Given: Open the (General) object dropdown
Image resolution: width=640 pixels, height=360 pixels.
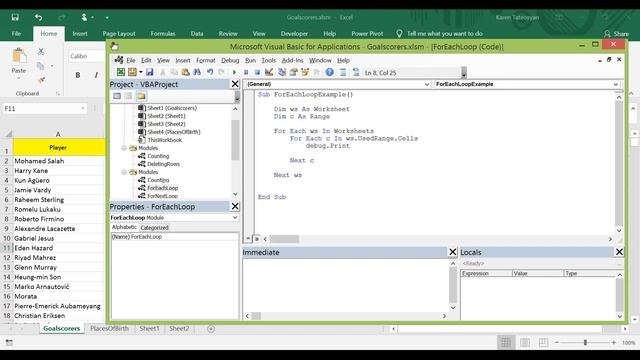Looking at the screenshot, I should [x=427, y=84].
